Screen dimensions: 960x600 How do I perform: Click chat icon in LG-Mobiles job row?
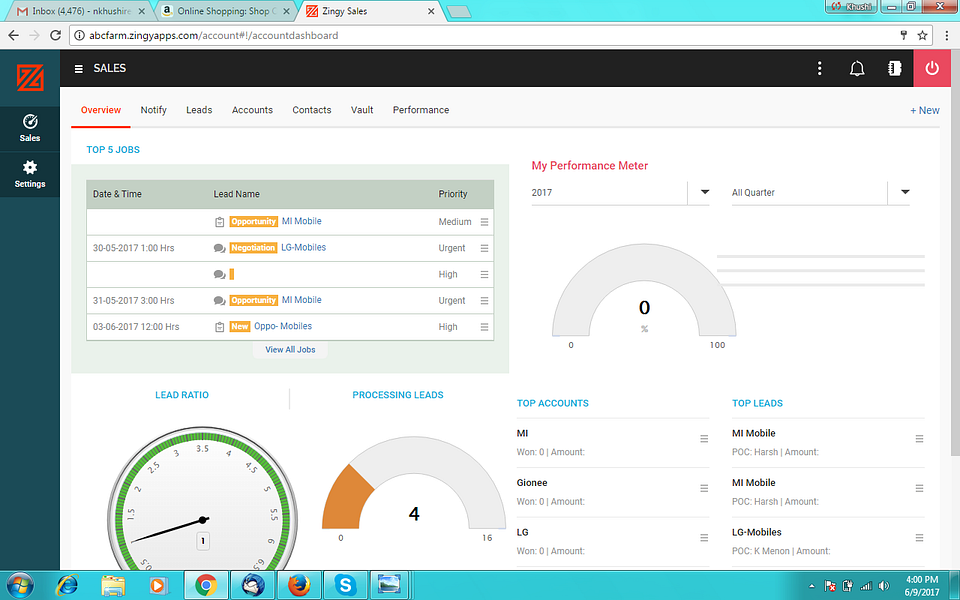pos(219,248)
